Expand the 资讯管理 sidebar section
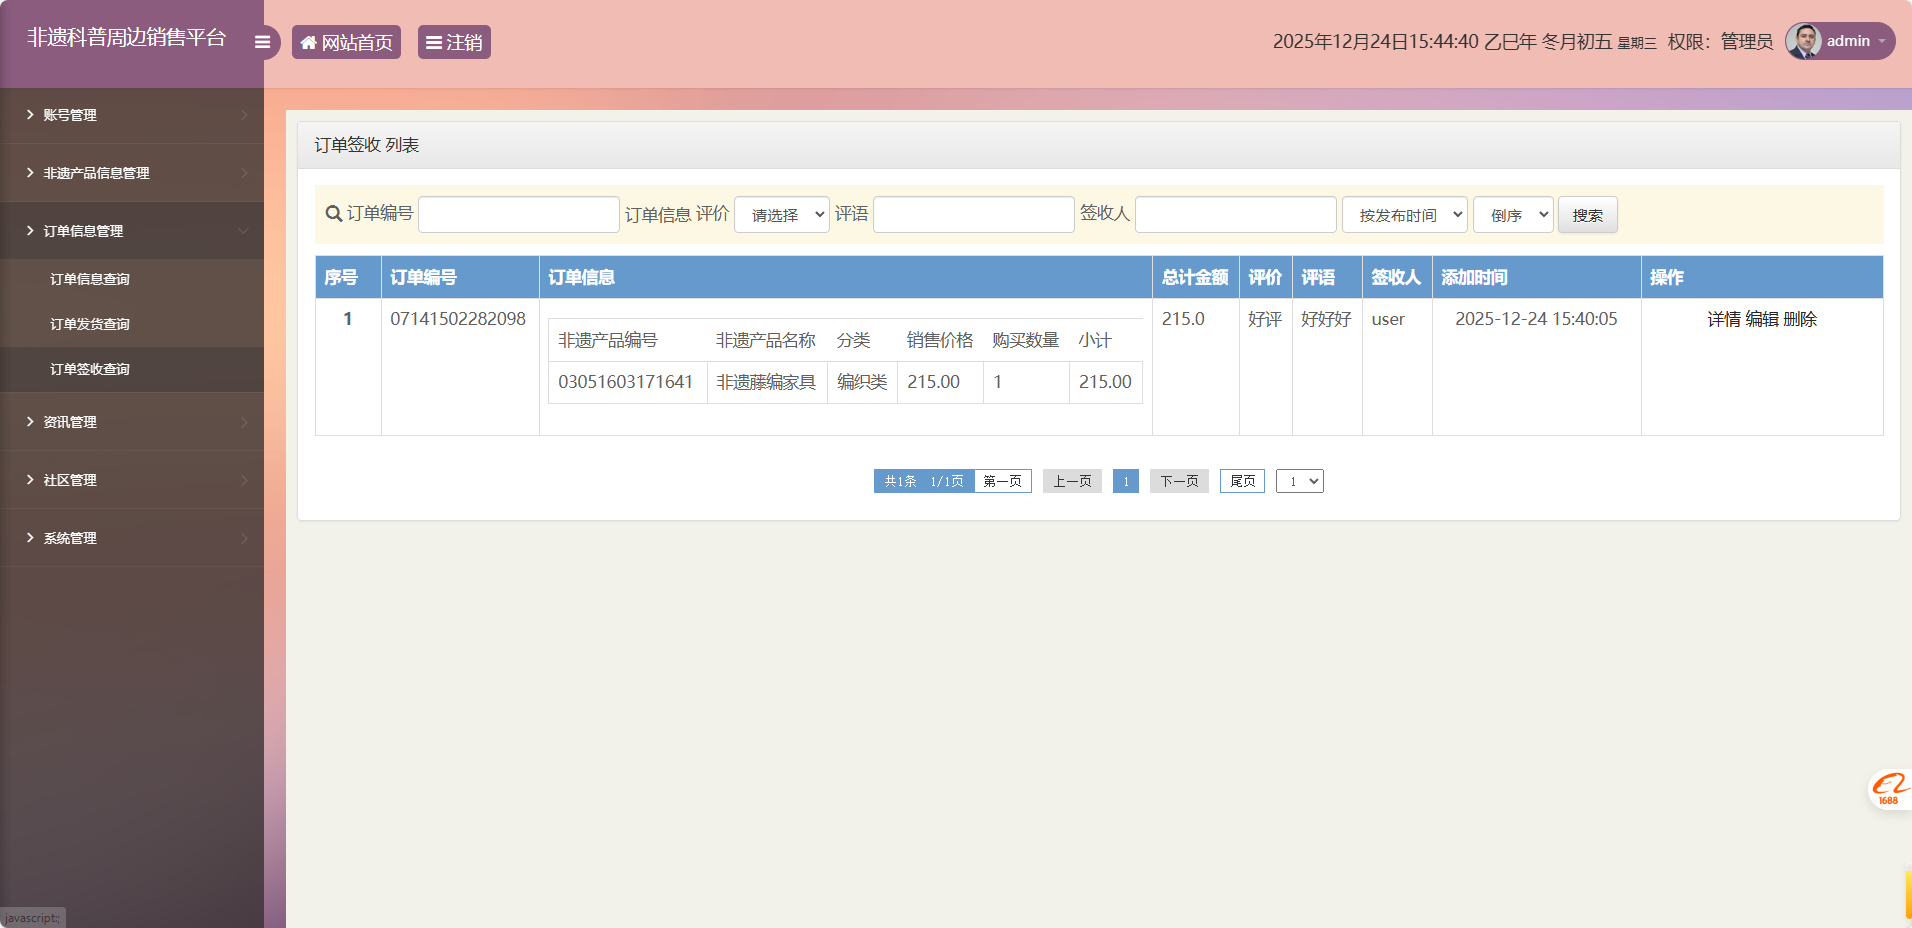 click(x=70, y=421)
